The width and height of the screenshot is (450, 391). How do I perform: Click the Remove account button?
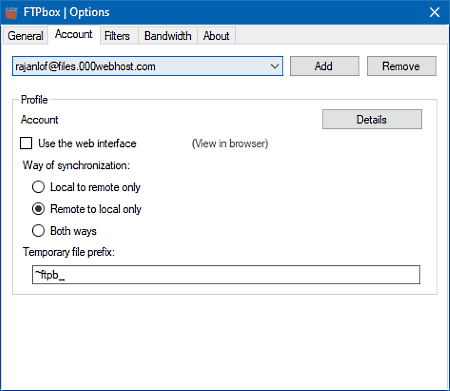(401, 66)
